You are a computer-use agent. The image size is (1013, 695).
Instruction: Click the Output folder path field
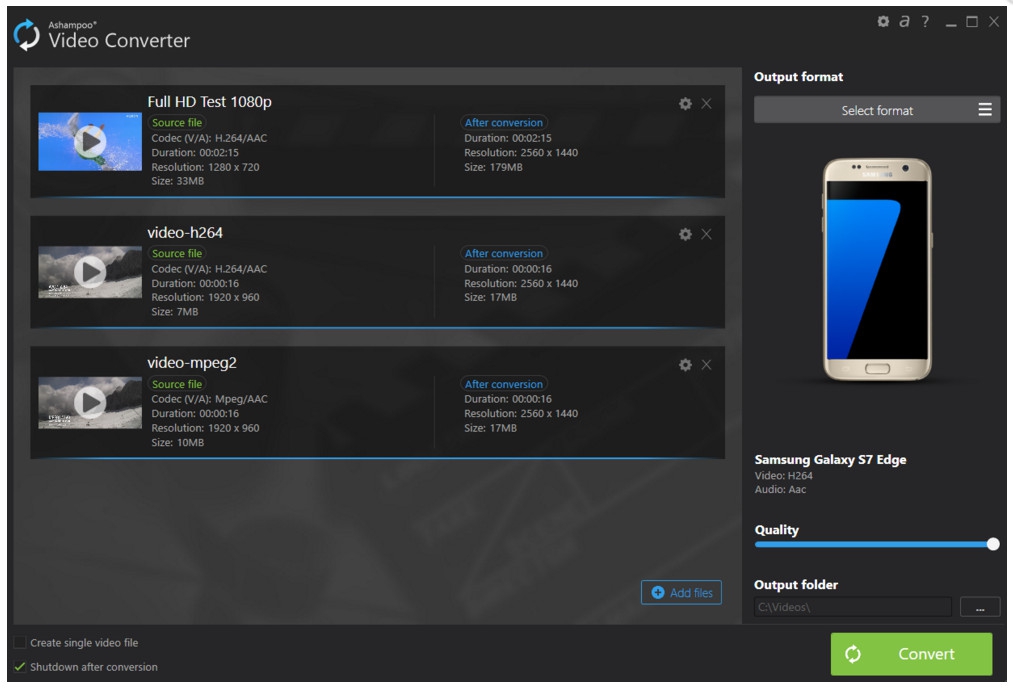[852, 607]
